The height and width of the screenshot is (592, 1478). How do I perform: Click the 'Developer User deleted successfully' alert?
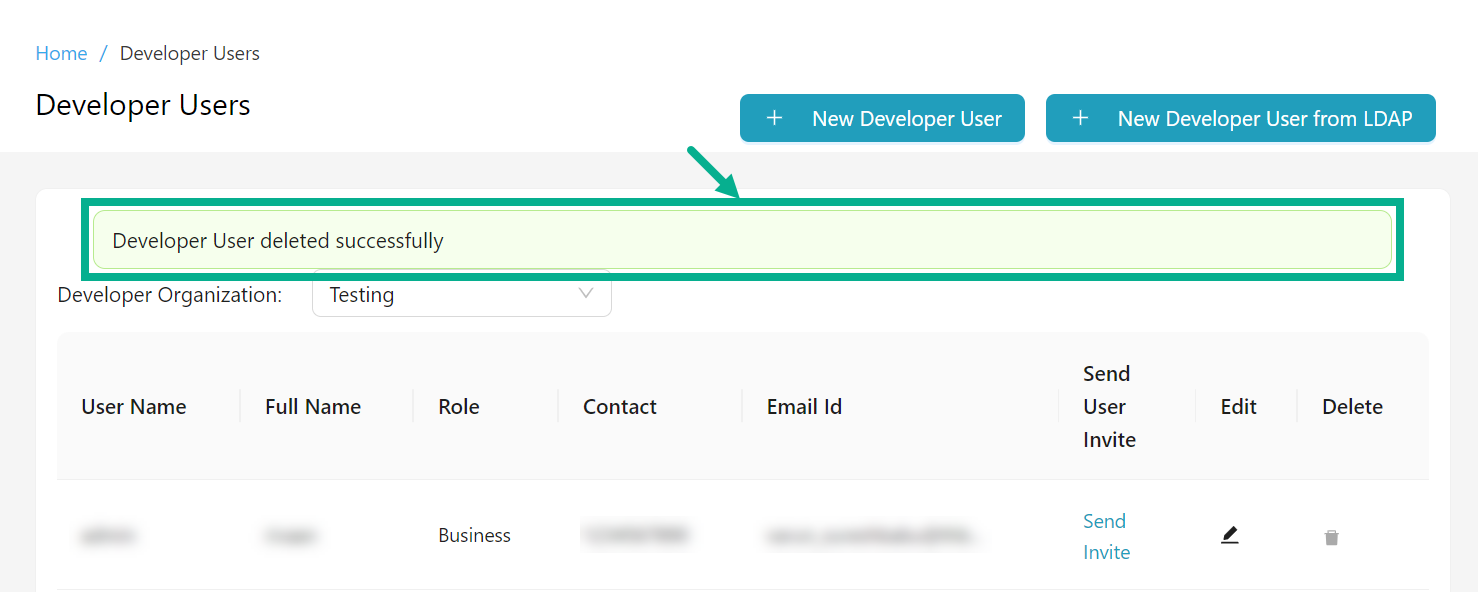(x=741, y=240)
